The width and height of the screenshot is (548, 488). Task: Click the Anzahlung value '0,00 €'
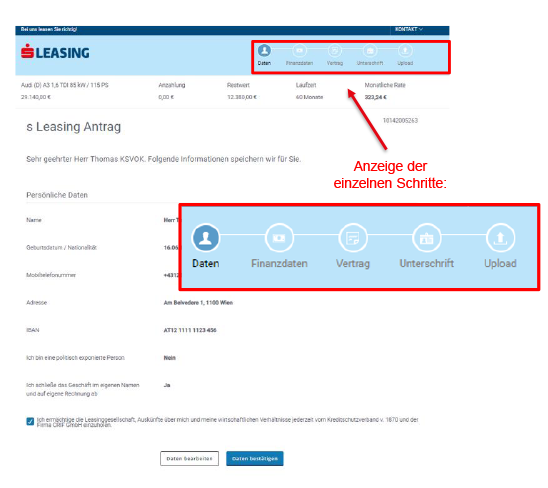[x=166, y=97]
